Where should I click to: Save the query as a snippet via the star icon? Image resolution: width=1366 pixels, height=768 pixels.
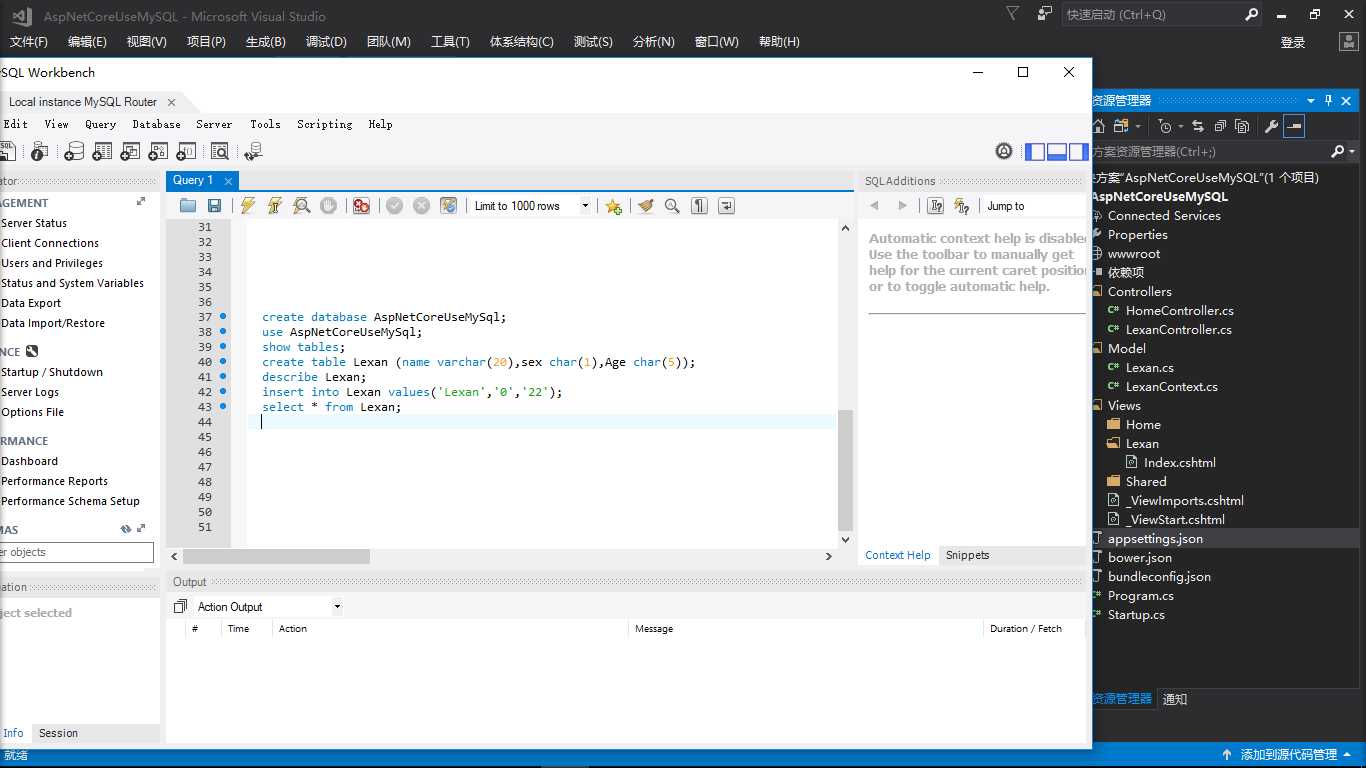click(613, 206)
